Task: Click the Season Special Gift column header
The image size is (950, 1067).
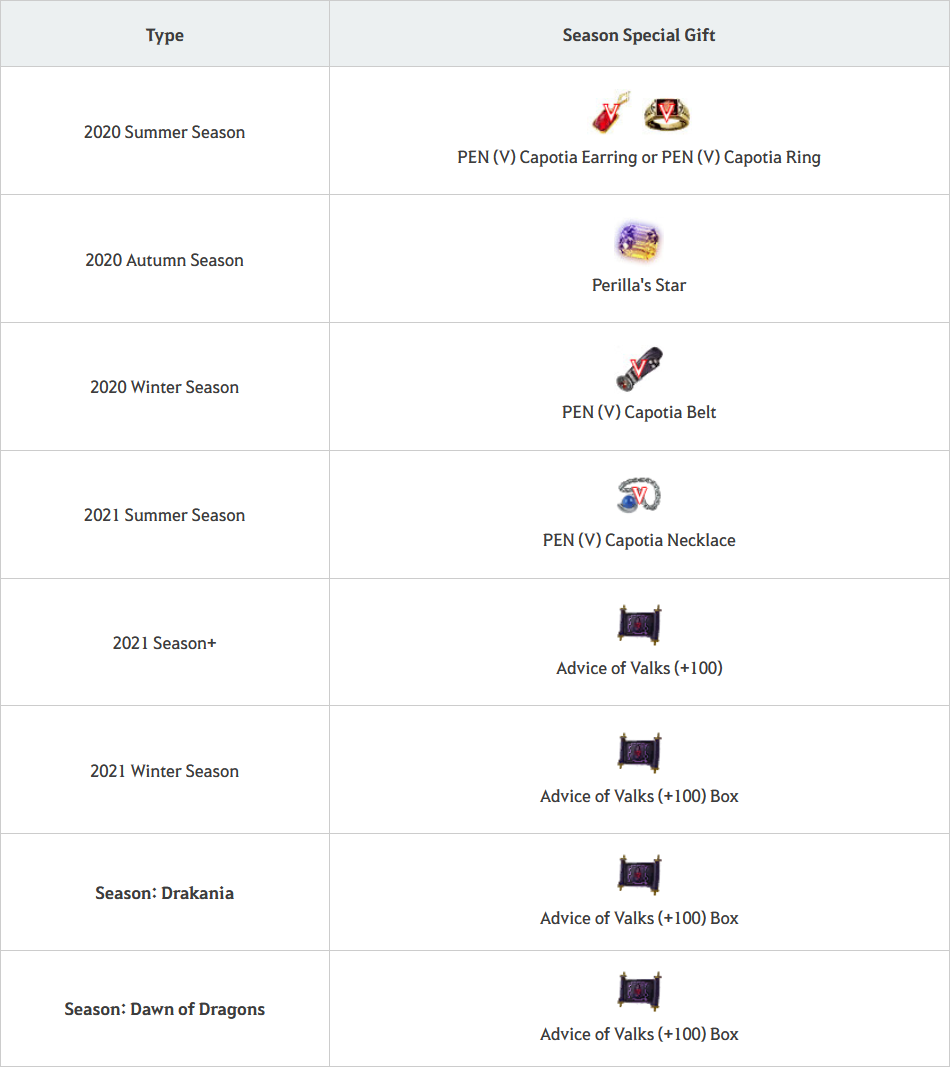Action: click(x=639, y=34)
